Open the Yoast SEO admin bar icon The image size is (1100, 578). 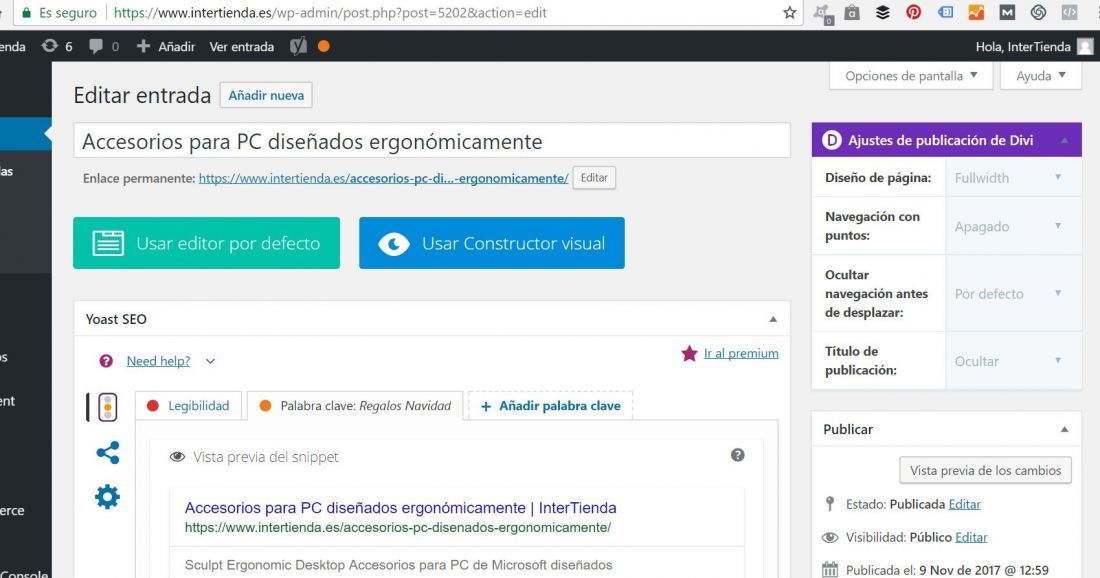pos(299,46)
